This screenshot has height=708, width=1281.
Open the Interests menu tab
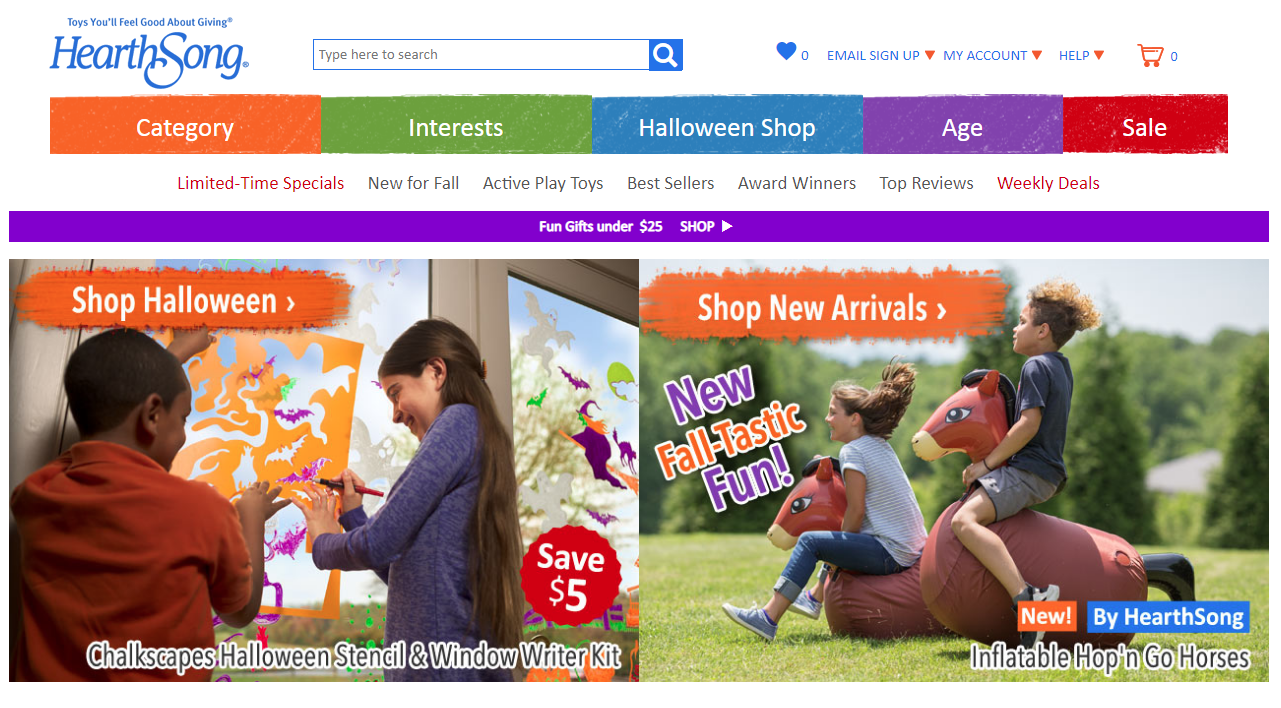456,125
